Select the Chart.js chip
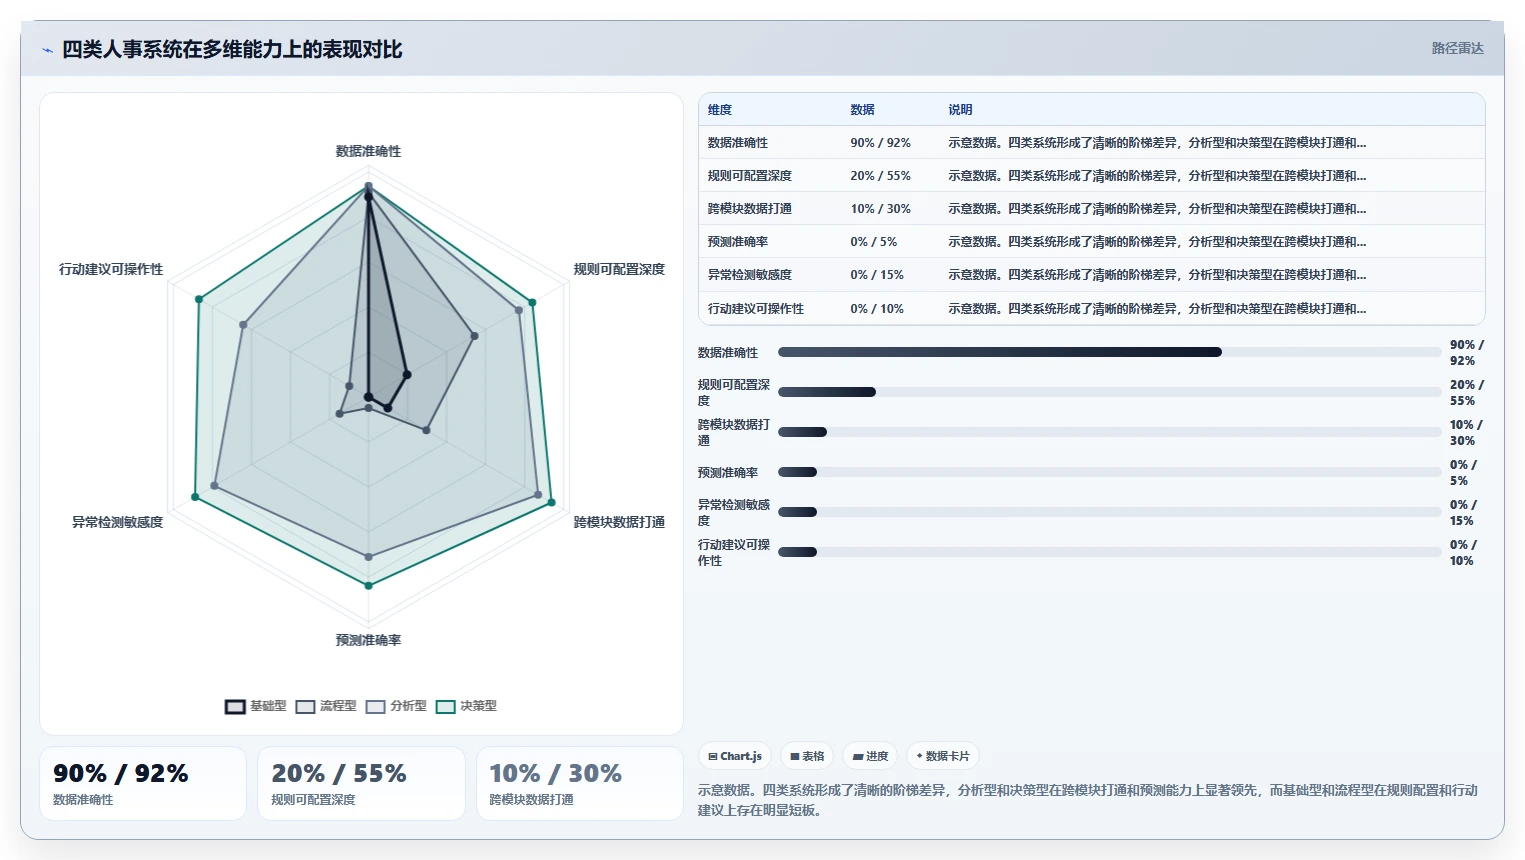The width and height of the screenshot is (1525, 860). coord(735,756)
